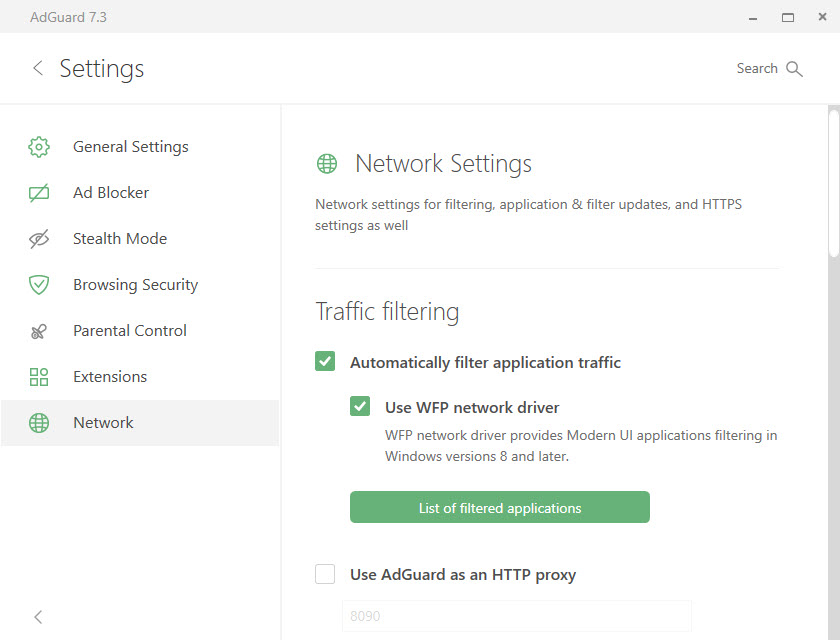Click the Ad Blocker crossed-rectangle icon
The width and height of the screenshot is (840, 640).
pyautogui.click(x=39, y=193)
